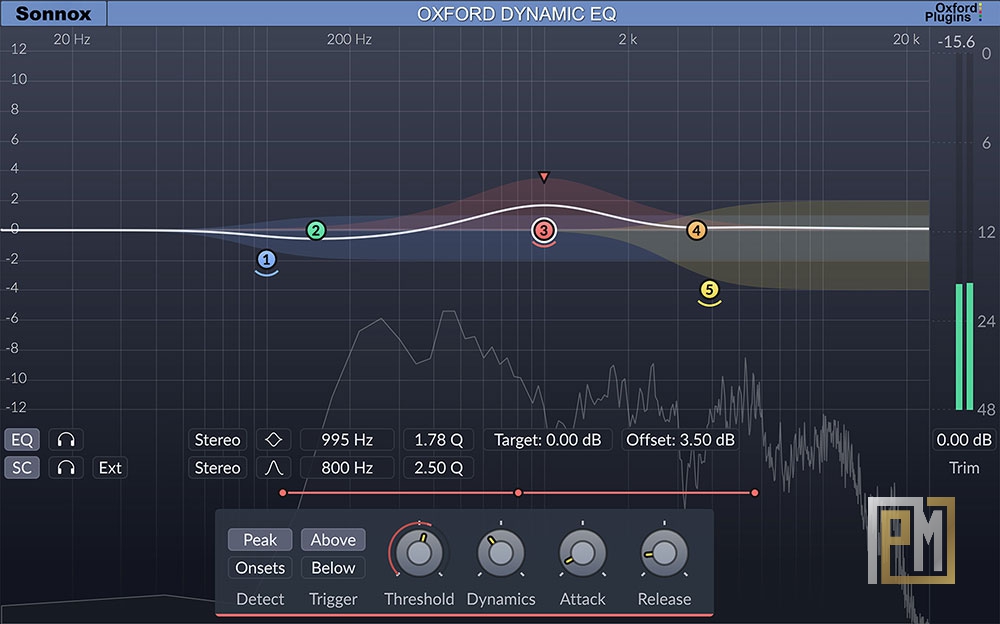Click the OXFORD DYNAMIC EQ title
1000x624 pixels.
pos(517,13)
